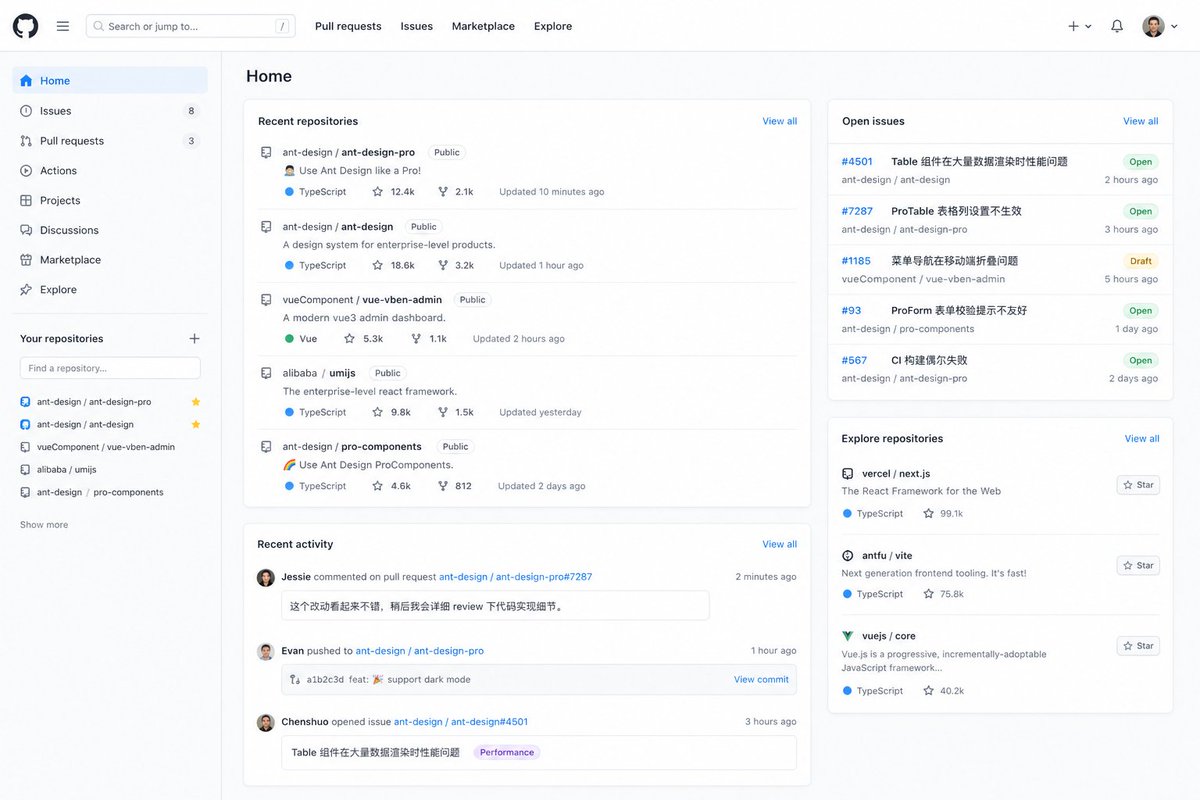Screen dimensions: 1200x800
Task: Expand Show more repositories
Action: (44, 525)
